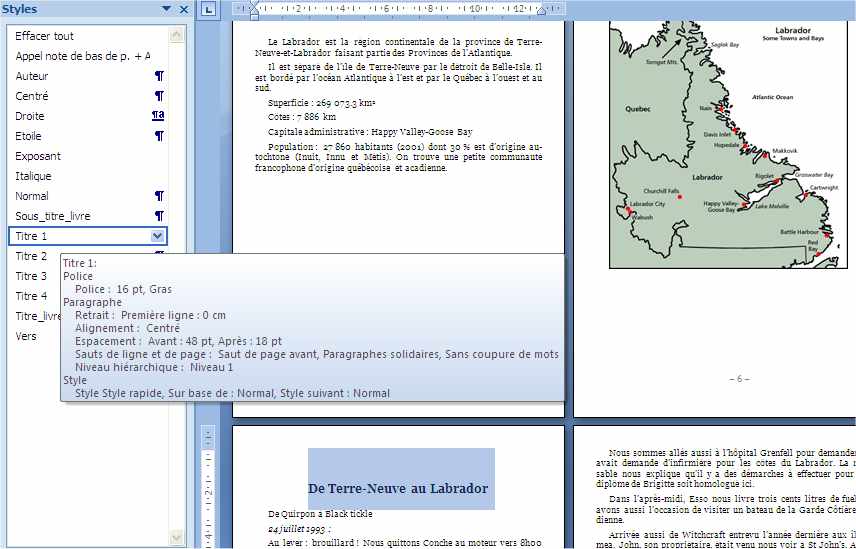Click the right indent marker on ruler
This screenshot has width=856, height=549.
pyautogui.click(x=541, y=10)
